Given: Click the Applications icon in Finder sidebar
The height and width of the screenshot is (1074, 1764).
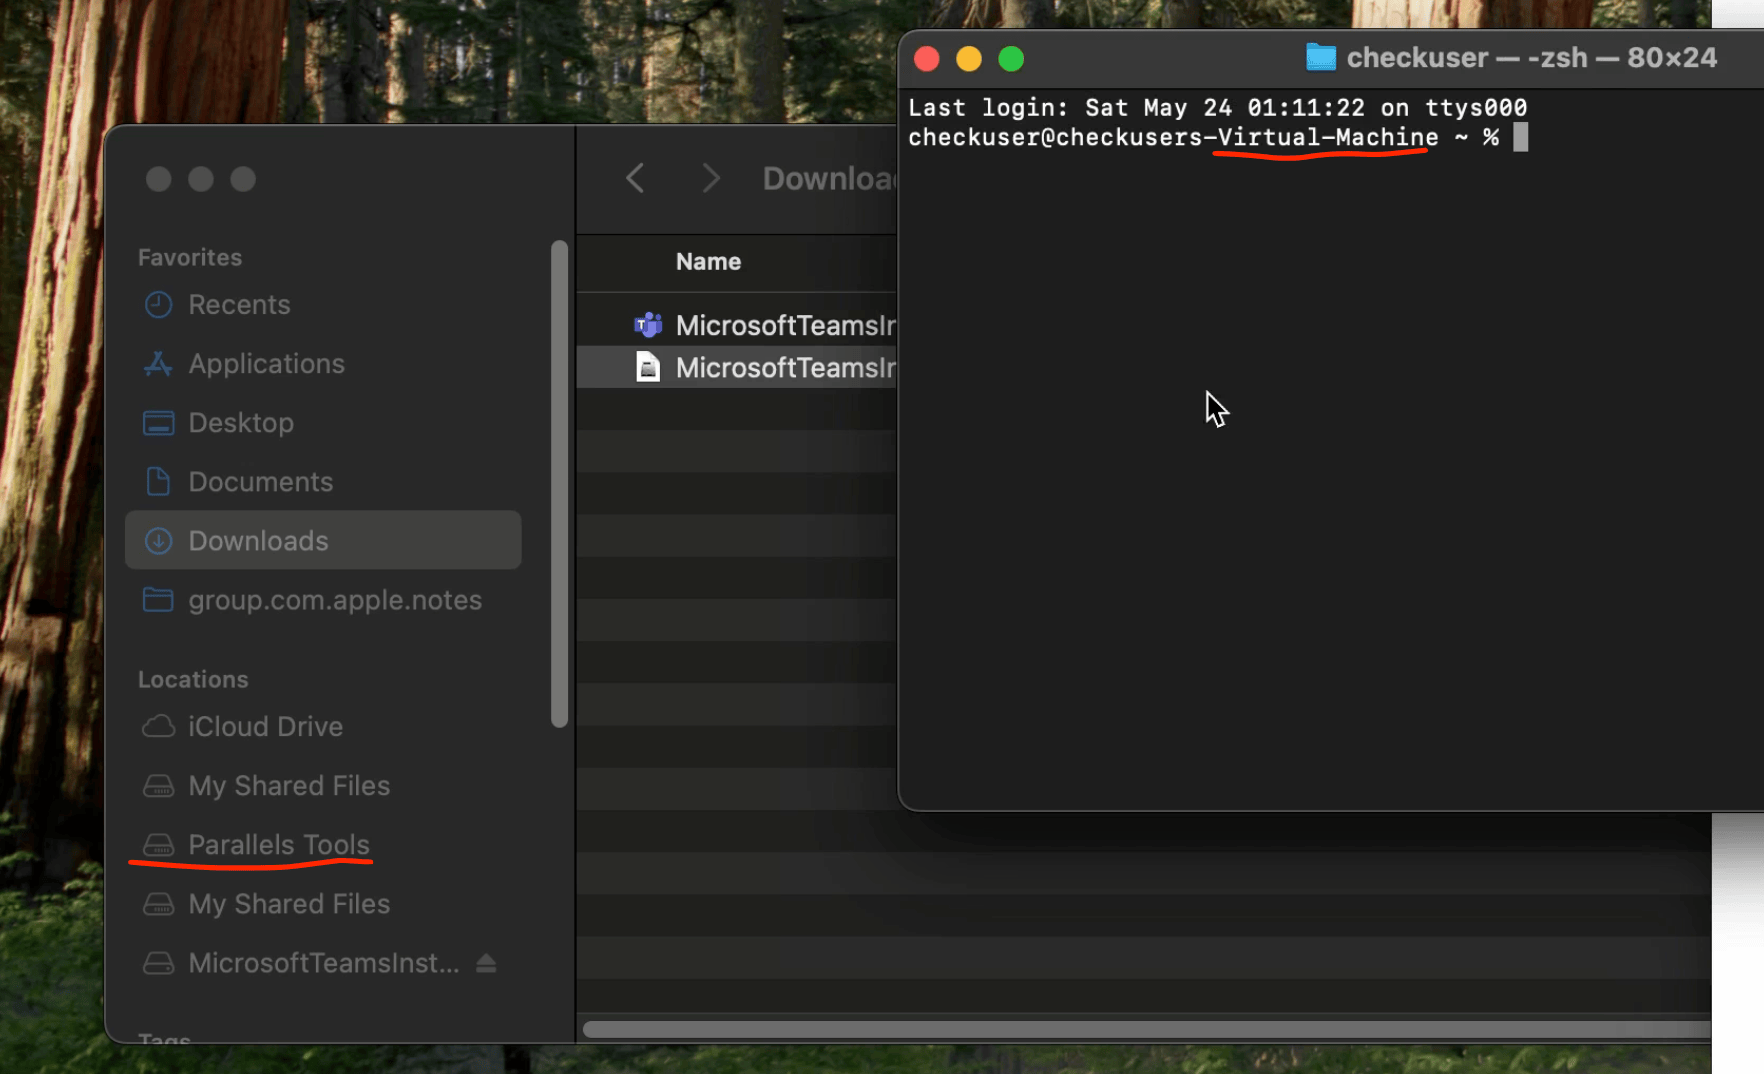Looking at the screenshot, I should (158, 364).
